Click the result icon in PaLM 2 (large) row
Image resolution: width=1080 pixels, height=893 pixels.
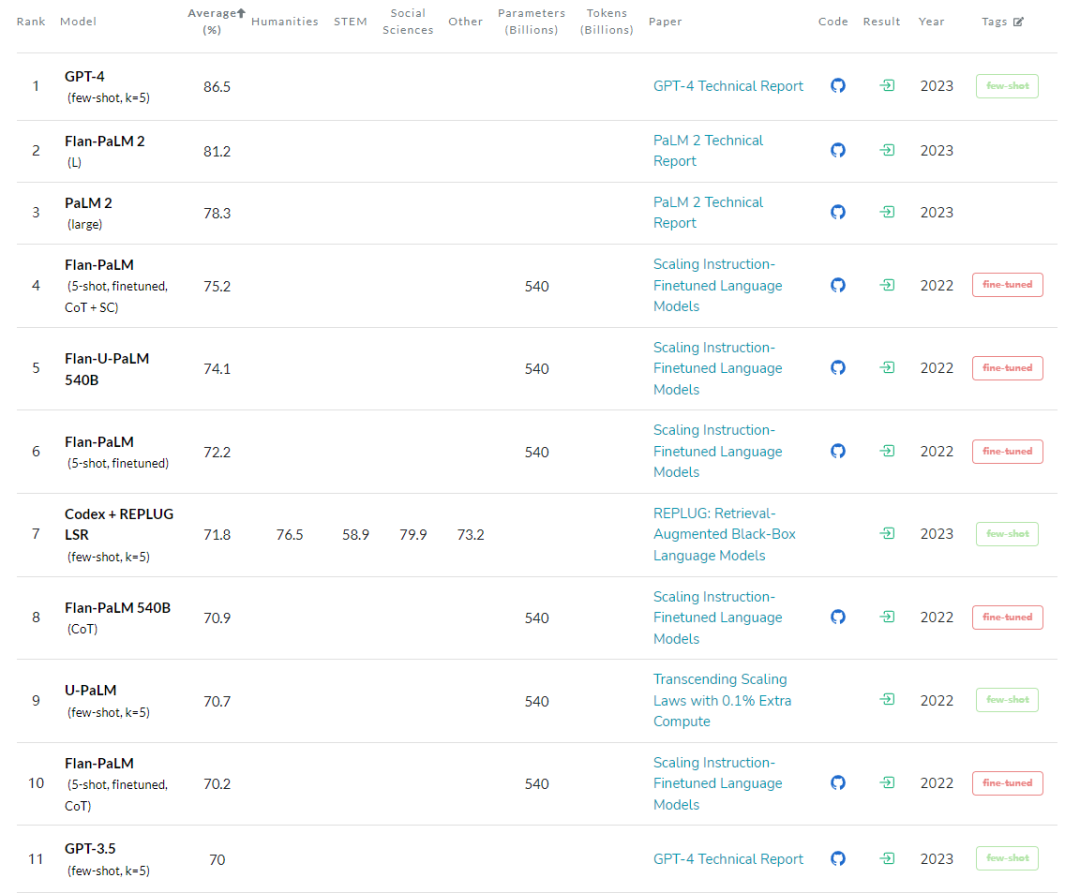(887, 212)
